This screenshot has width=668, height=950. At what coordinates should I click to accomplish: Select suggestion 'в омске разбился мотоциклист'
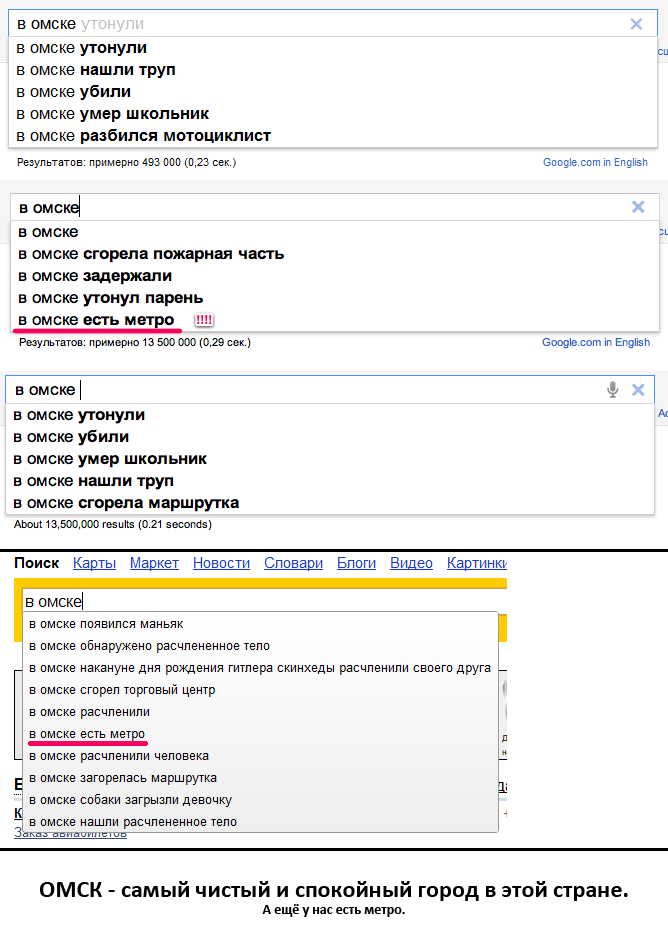pos(144,136)
